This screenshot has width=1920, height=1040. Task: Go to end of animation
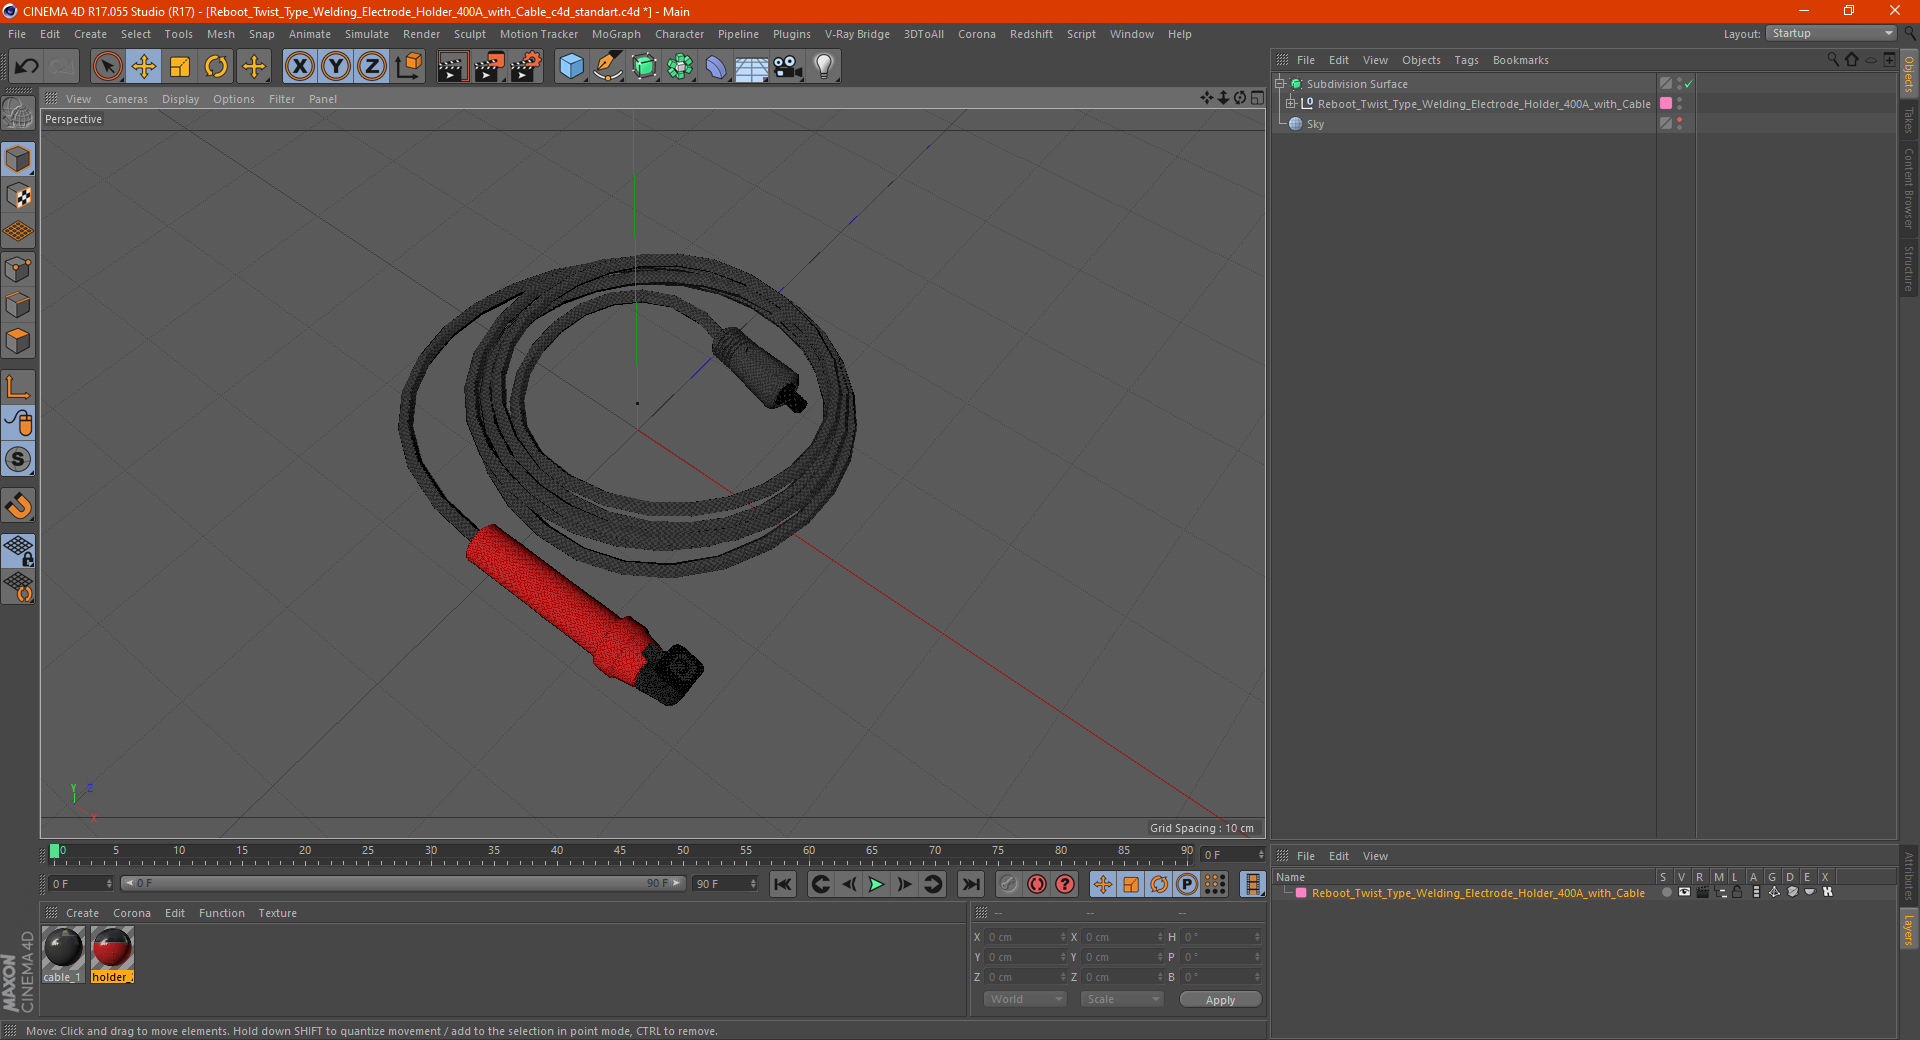point(970,884)
